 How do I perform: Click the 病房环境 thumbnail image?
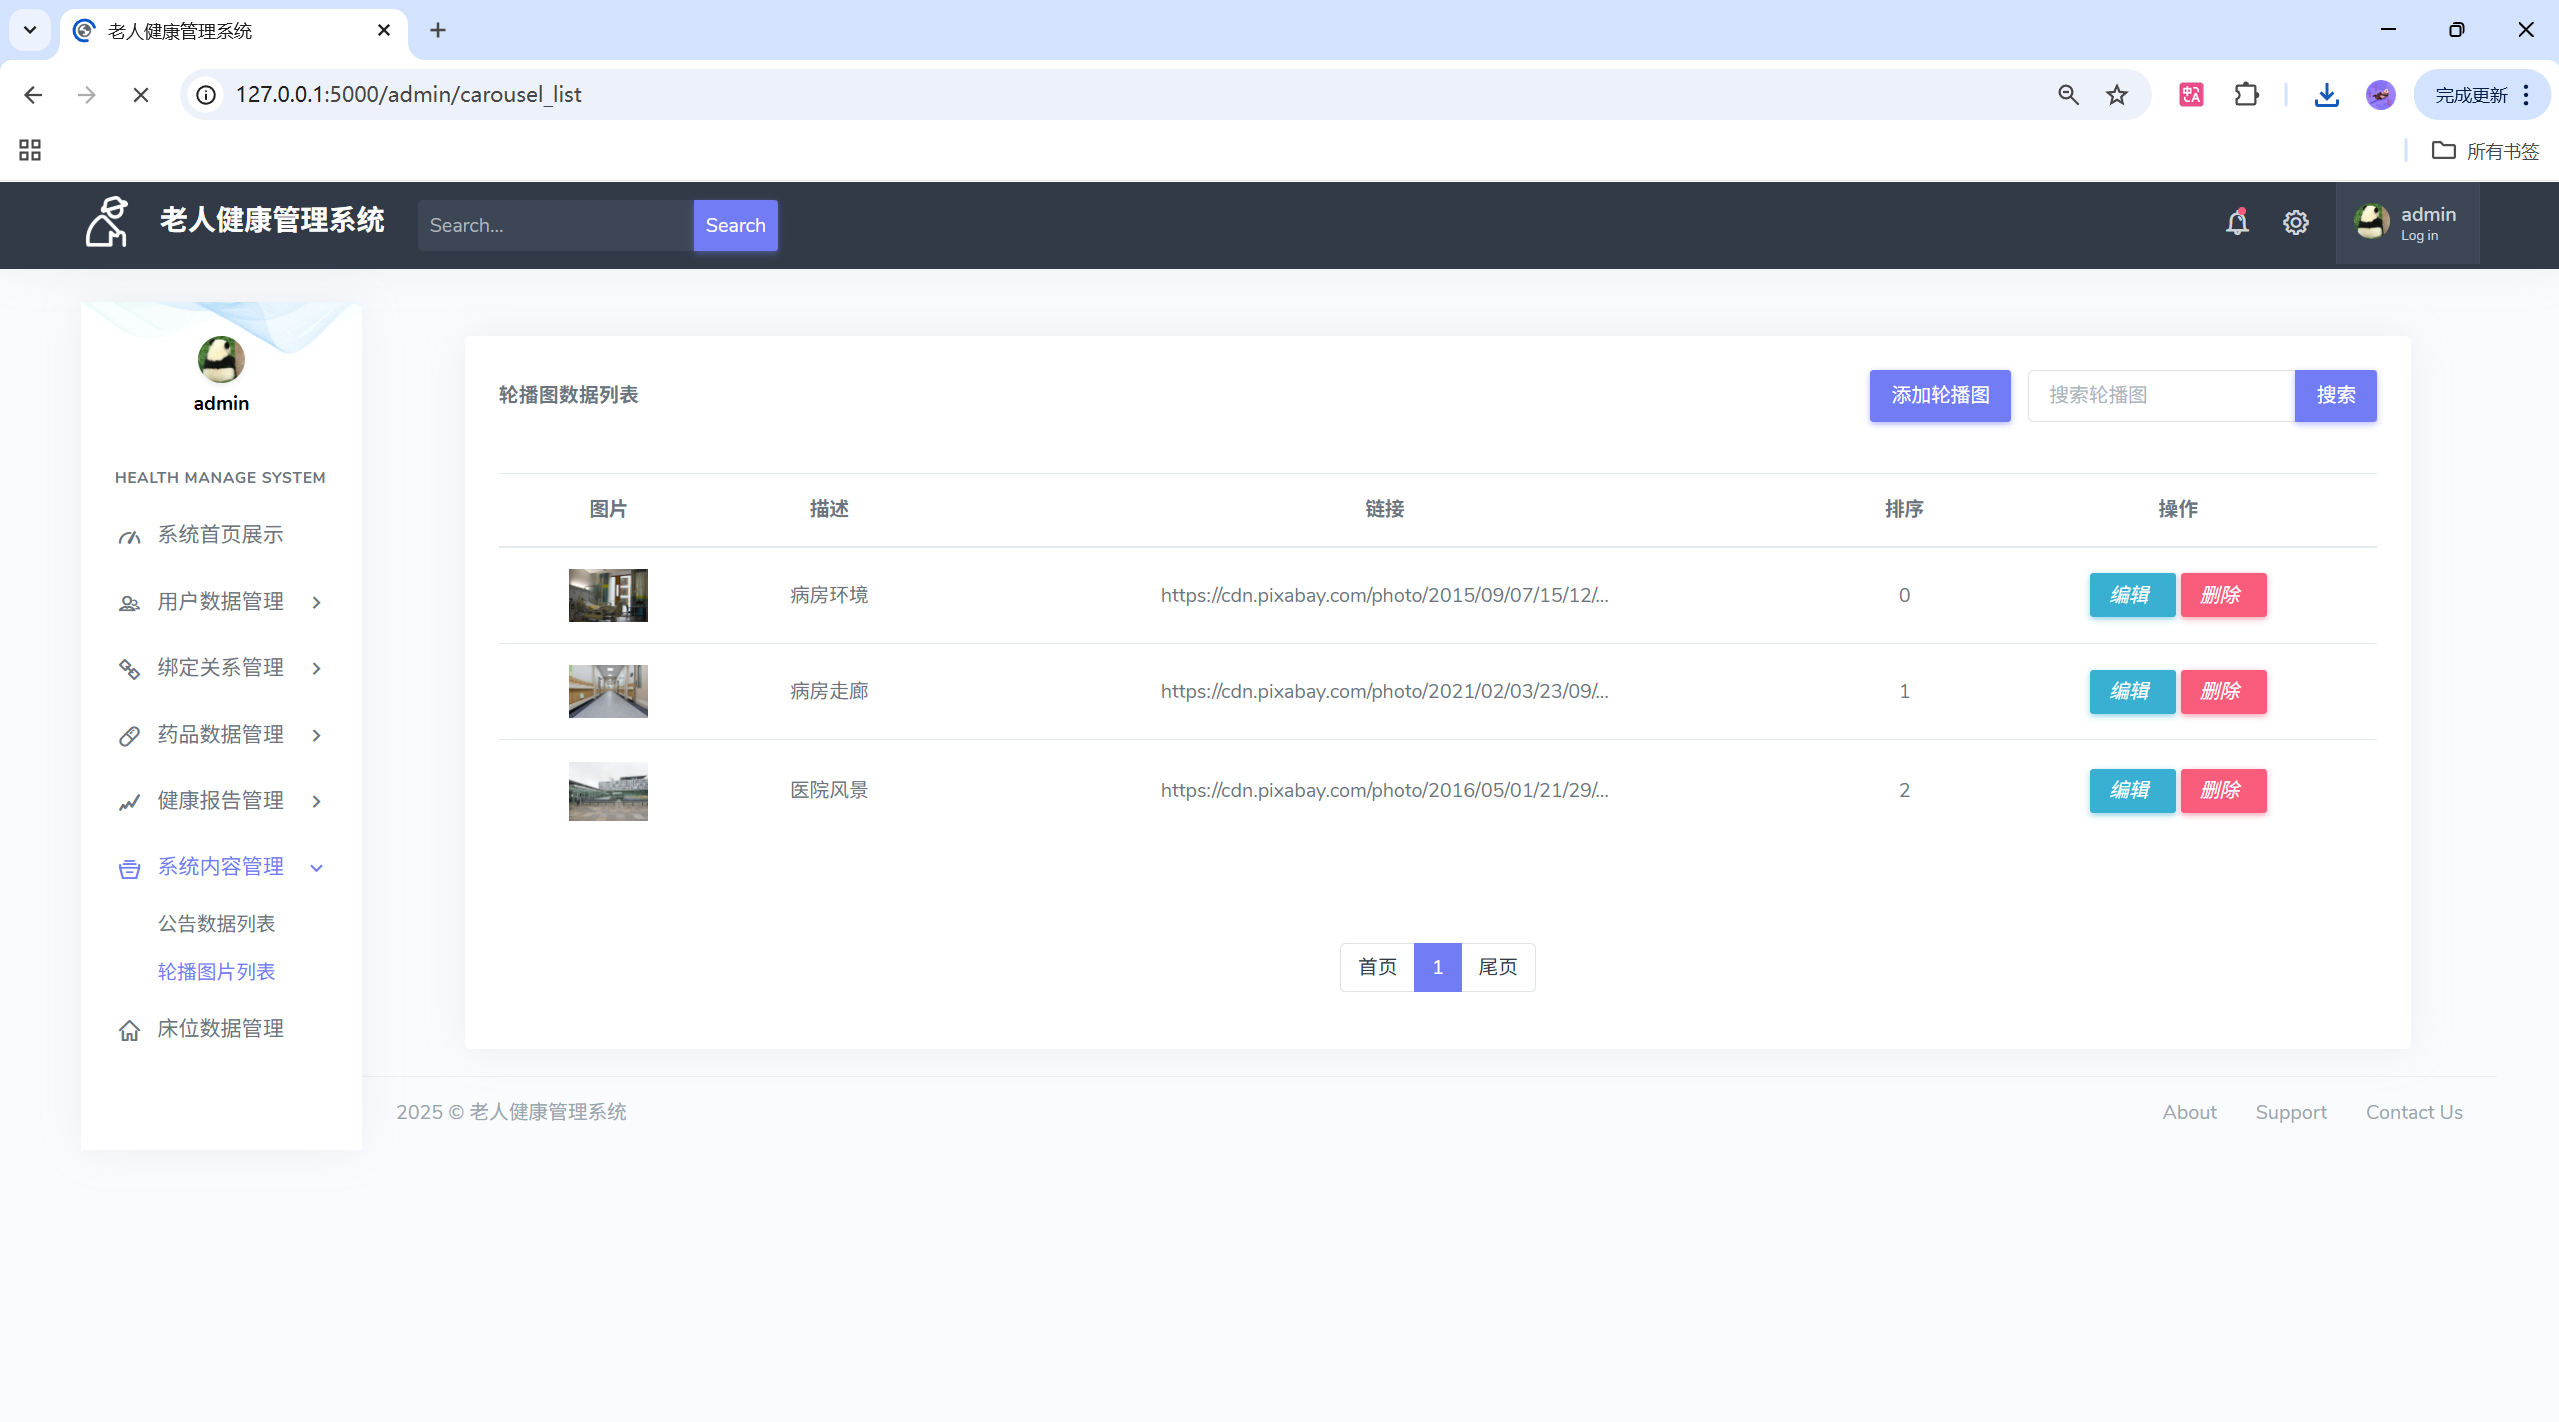click(608, 596)
